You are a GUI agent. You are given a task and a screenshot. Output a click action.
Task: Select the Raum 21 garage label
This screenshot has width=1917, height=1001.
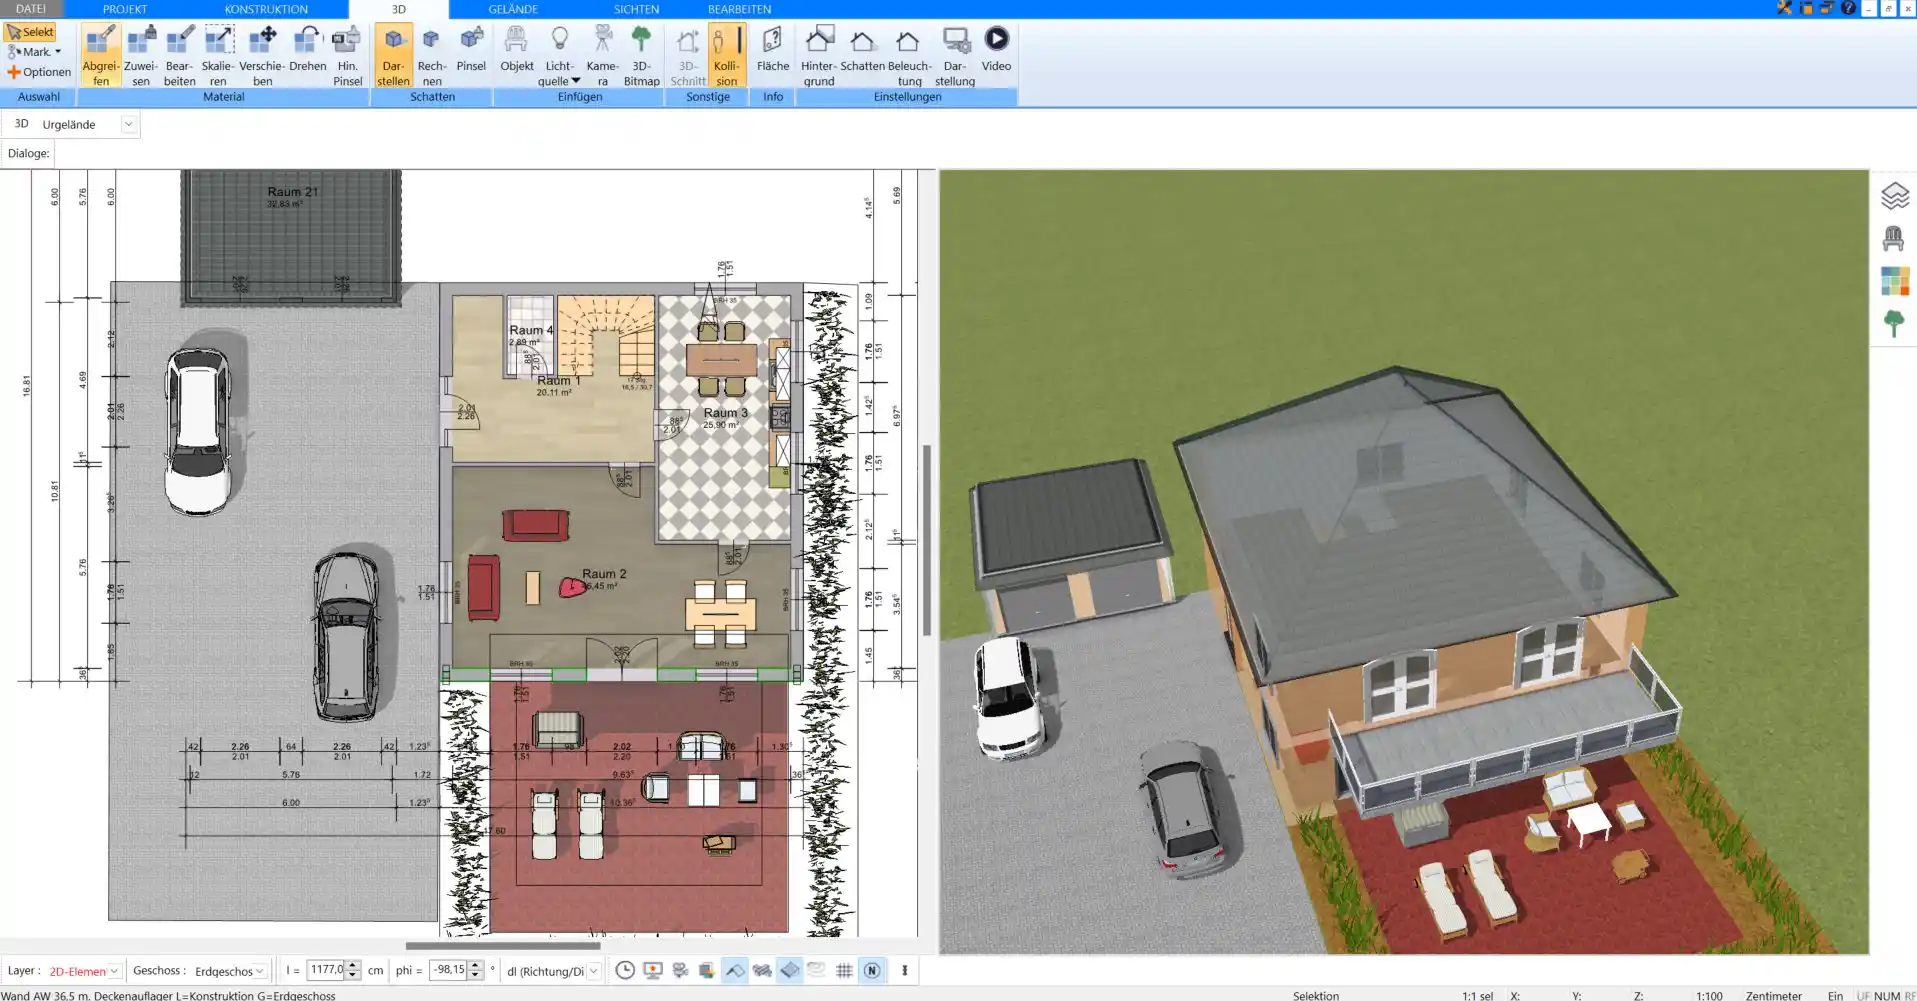pos(292,192)
